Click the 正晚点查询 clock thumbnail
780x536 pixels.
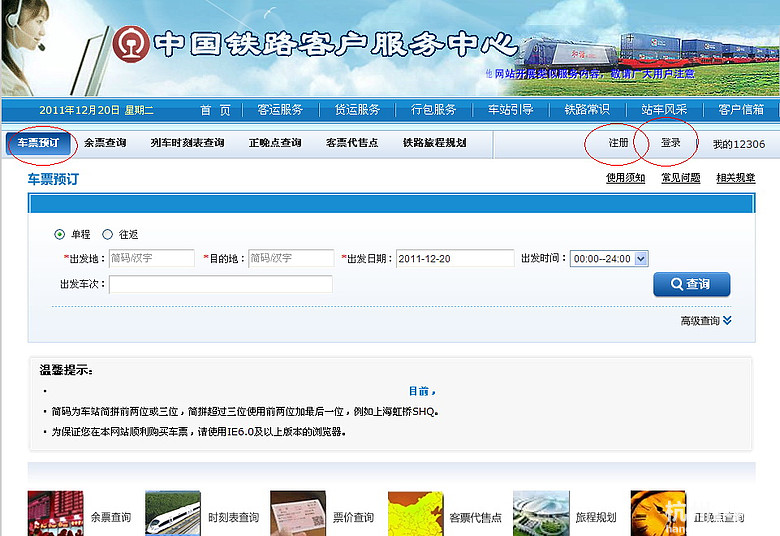658,513
